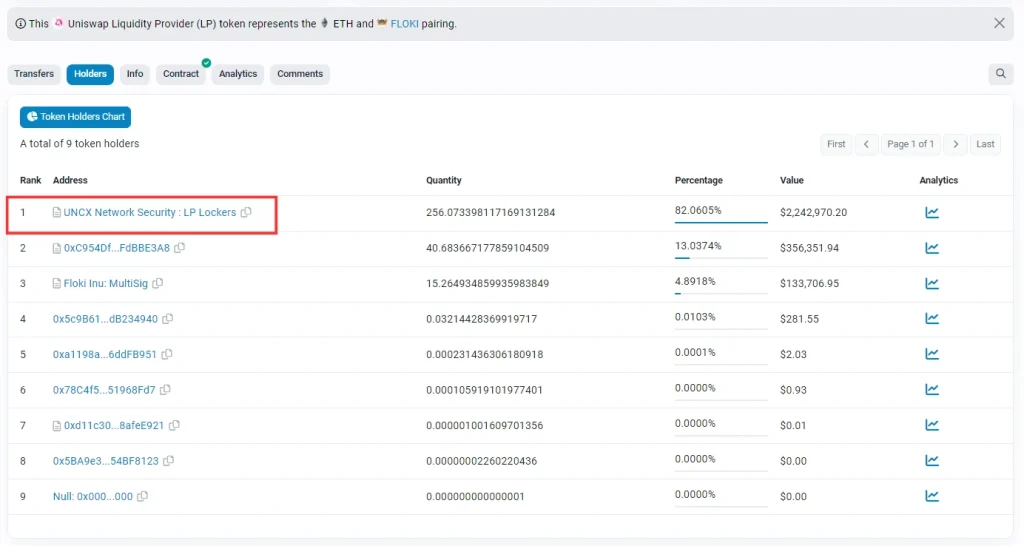Viewport: 1024px width, 546px height.
Task: Click 'A total of 9 token holders' text
Action: (80, 144)
